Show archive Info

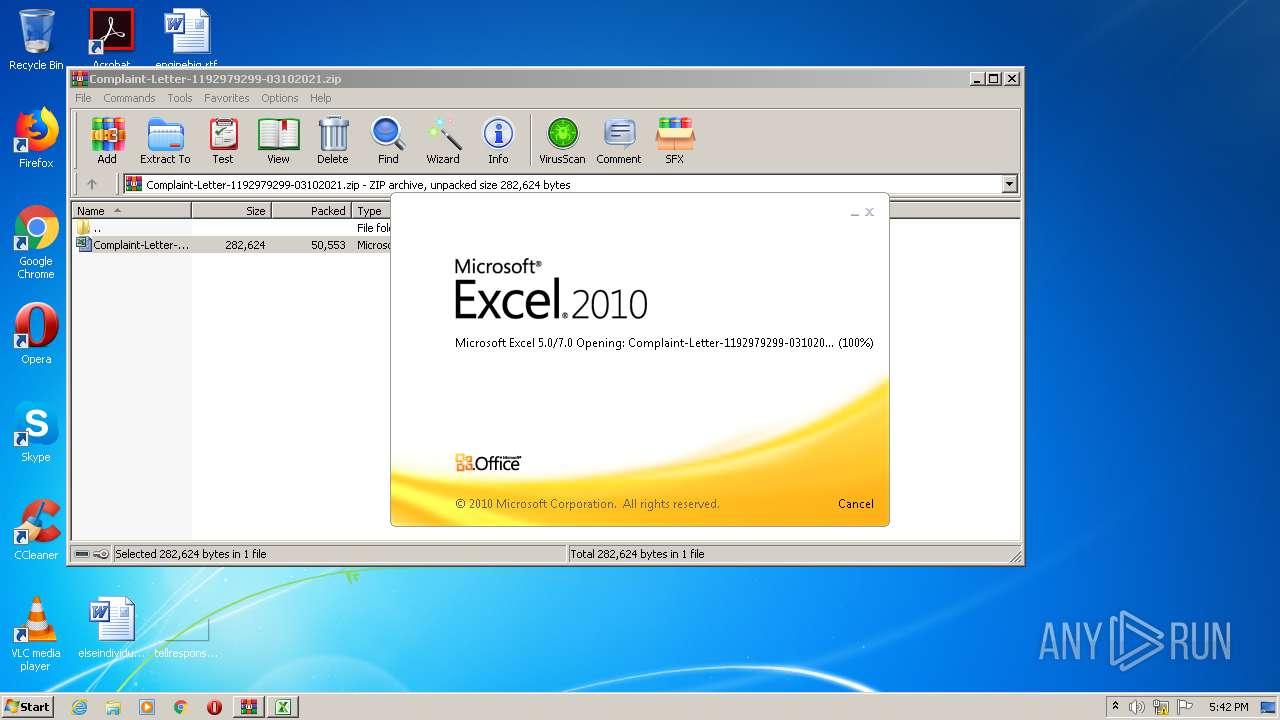(x=498, y=140)
